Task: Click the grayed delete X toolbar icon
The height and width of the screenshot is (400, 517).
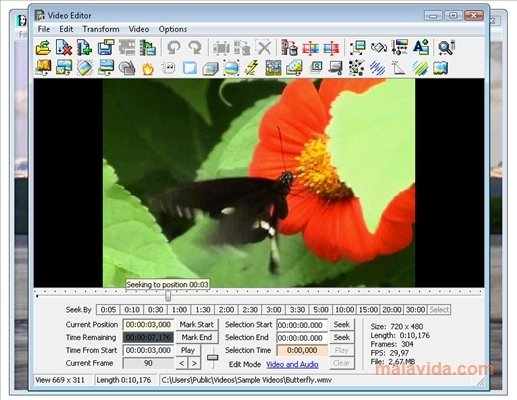Action: point(264,48)
